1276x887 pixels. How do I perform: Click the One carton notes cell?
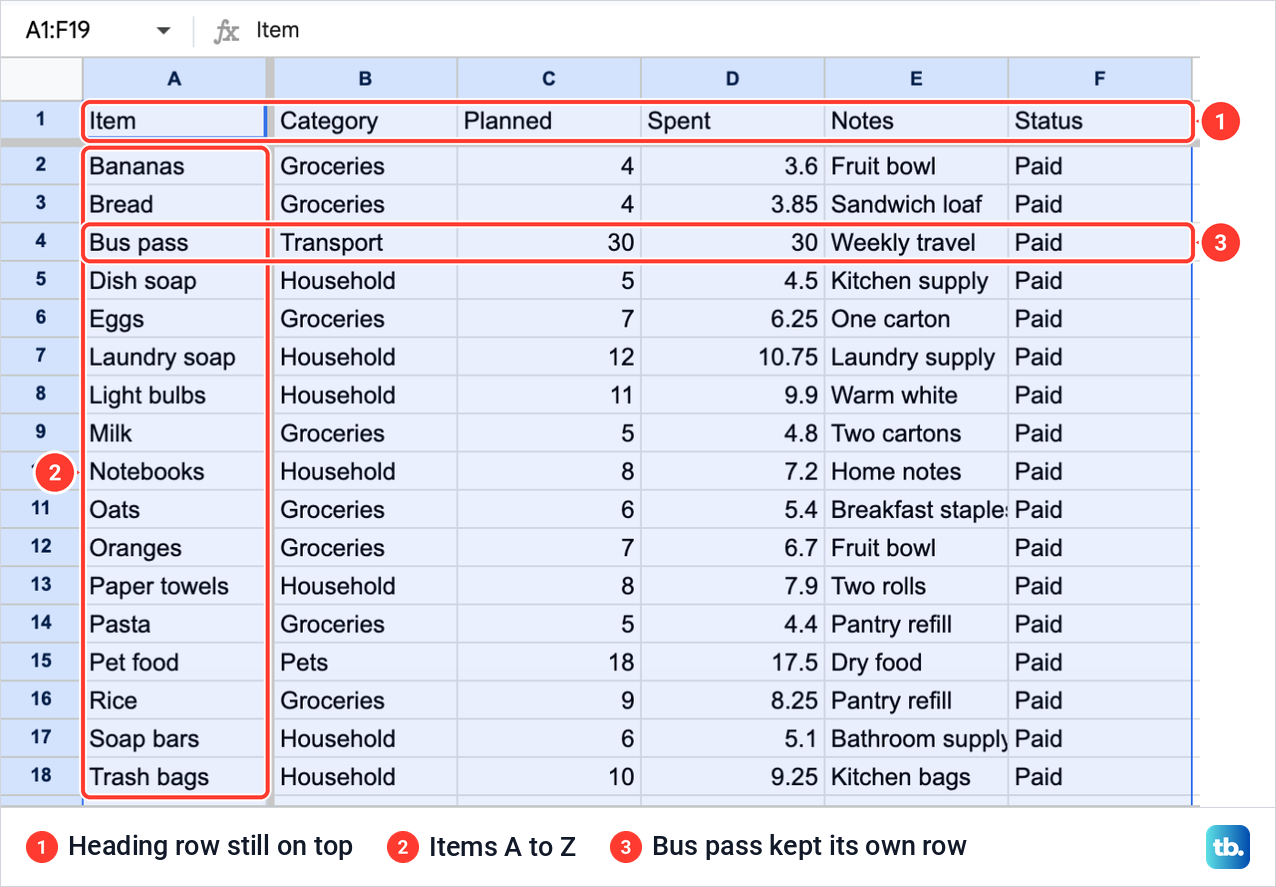point(916,318)
